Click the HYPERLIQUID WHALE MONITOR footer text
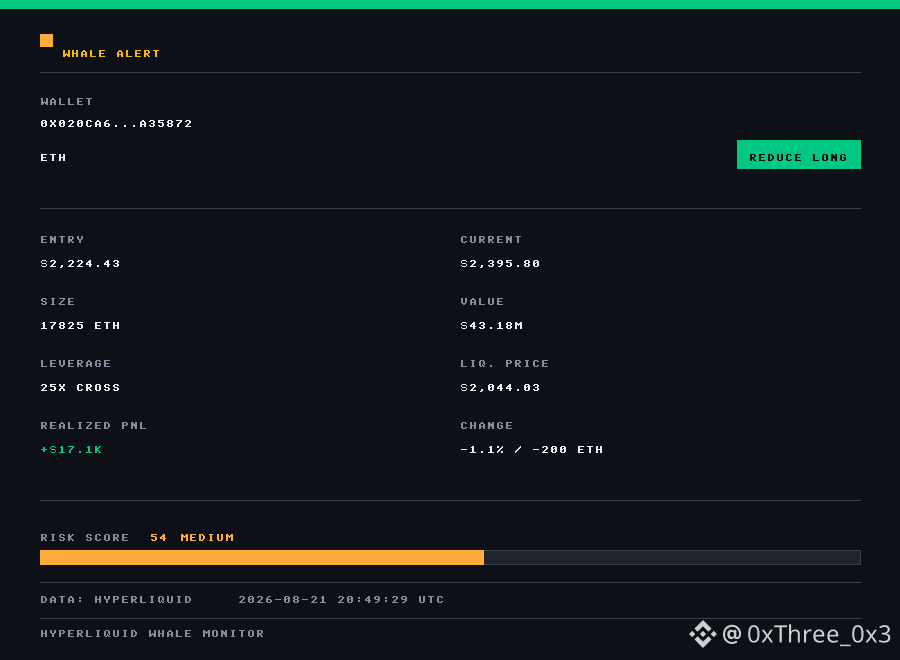Image resolution: width=900 pixels, height=660 pixels. pyautogui.click(x=152, y=633)
